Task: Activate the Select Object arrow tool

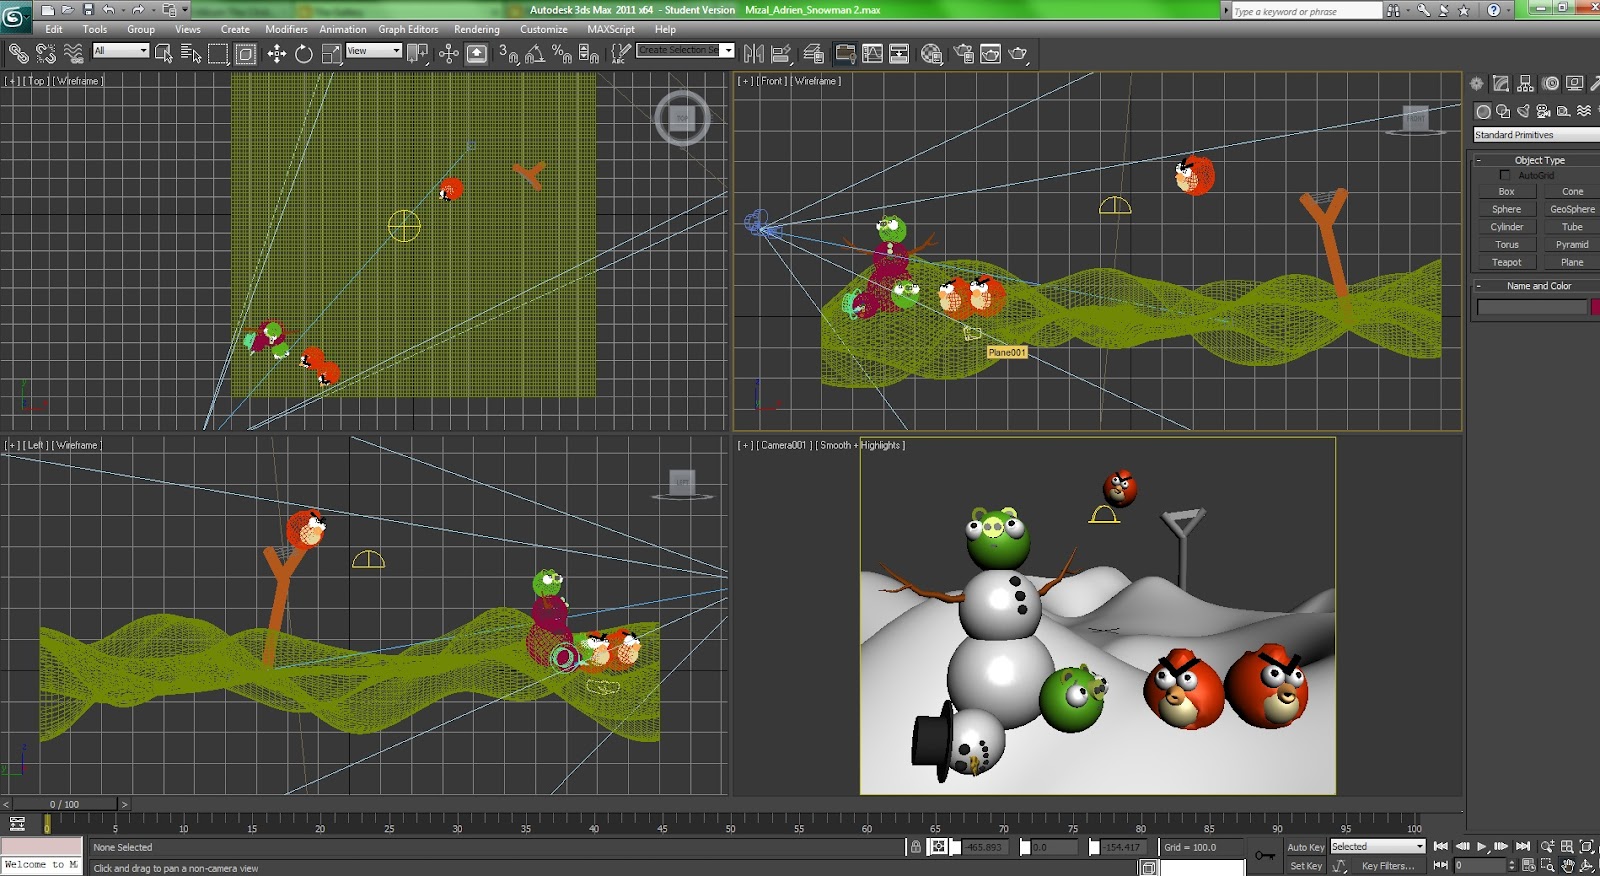Action: 164,53
